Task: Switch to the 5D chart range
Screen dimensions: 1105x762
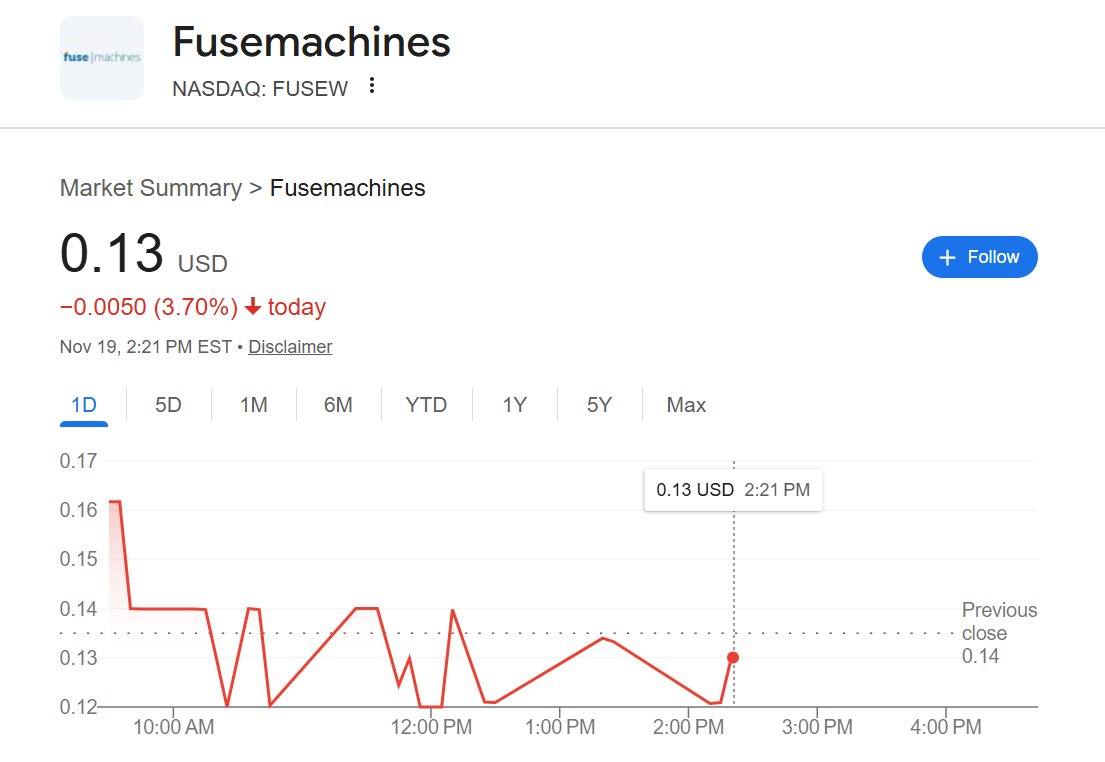Action: point(168,405)
